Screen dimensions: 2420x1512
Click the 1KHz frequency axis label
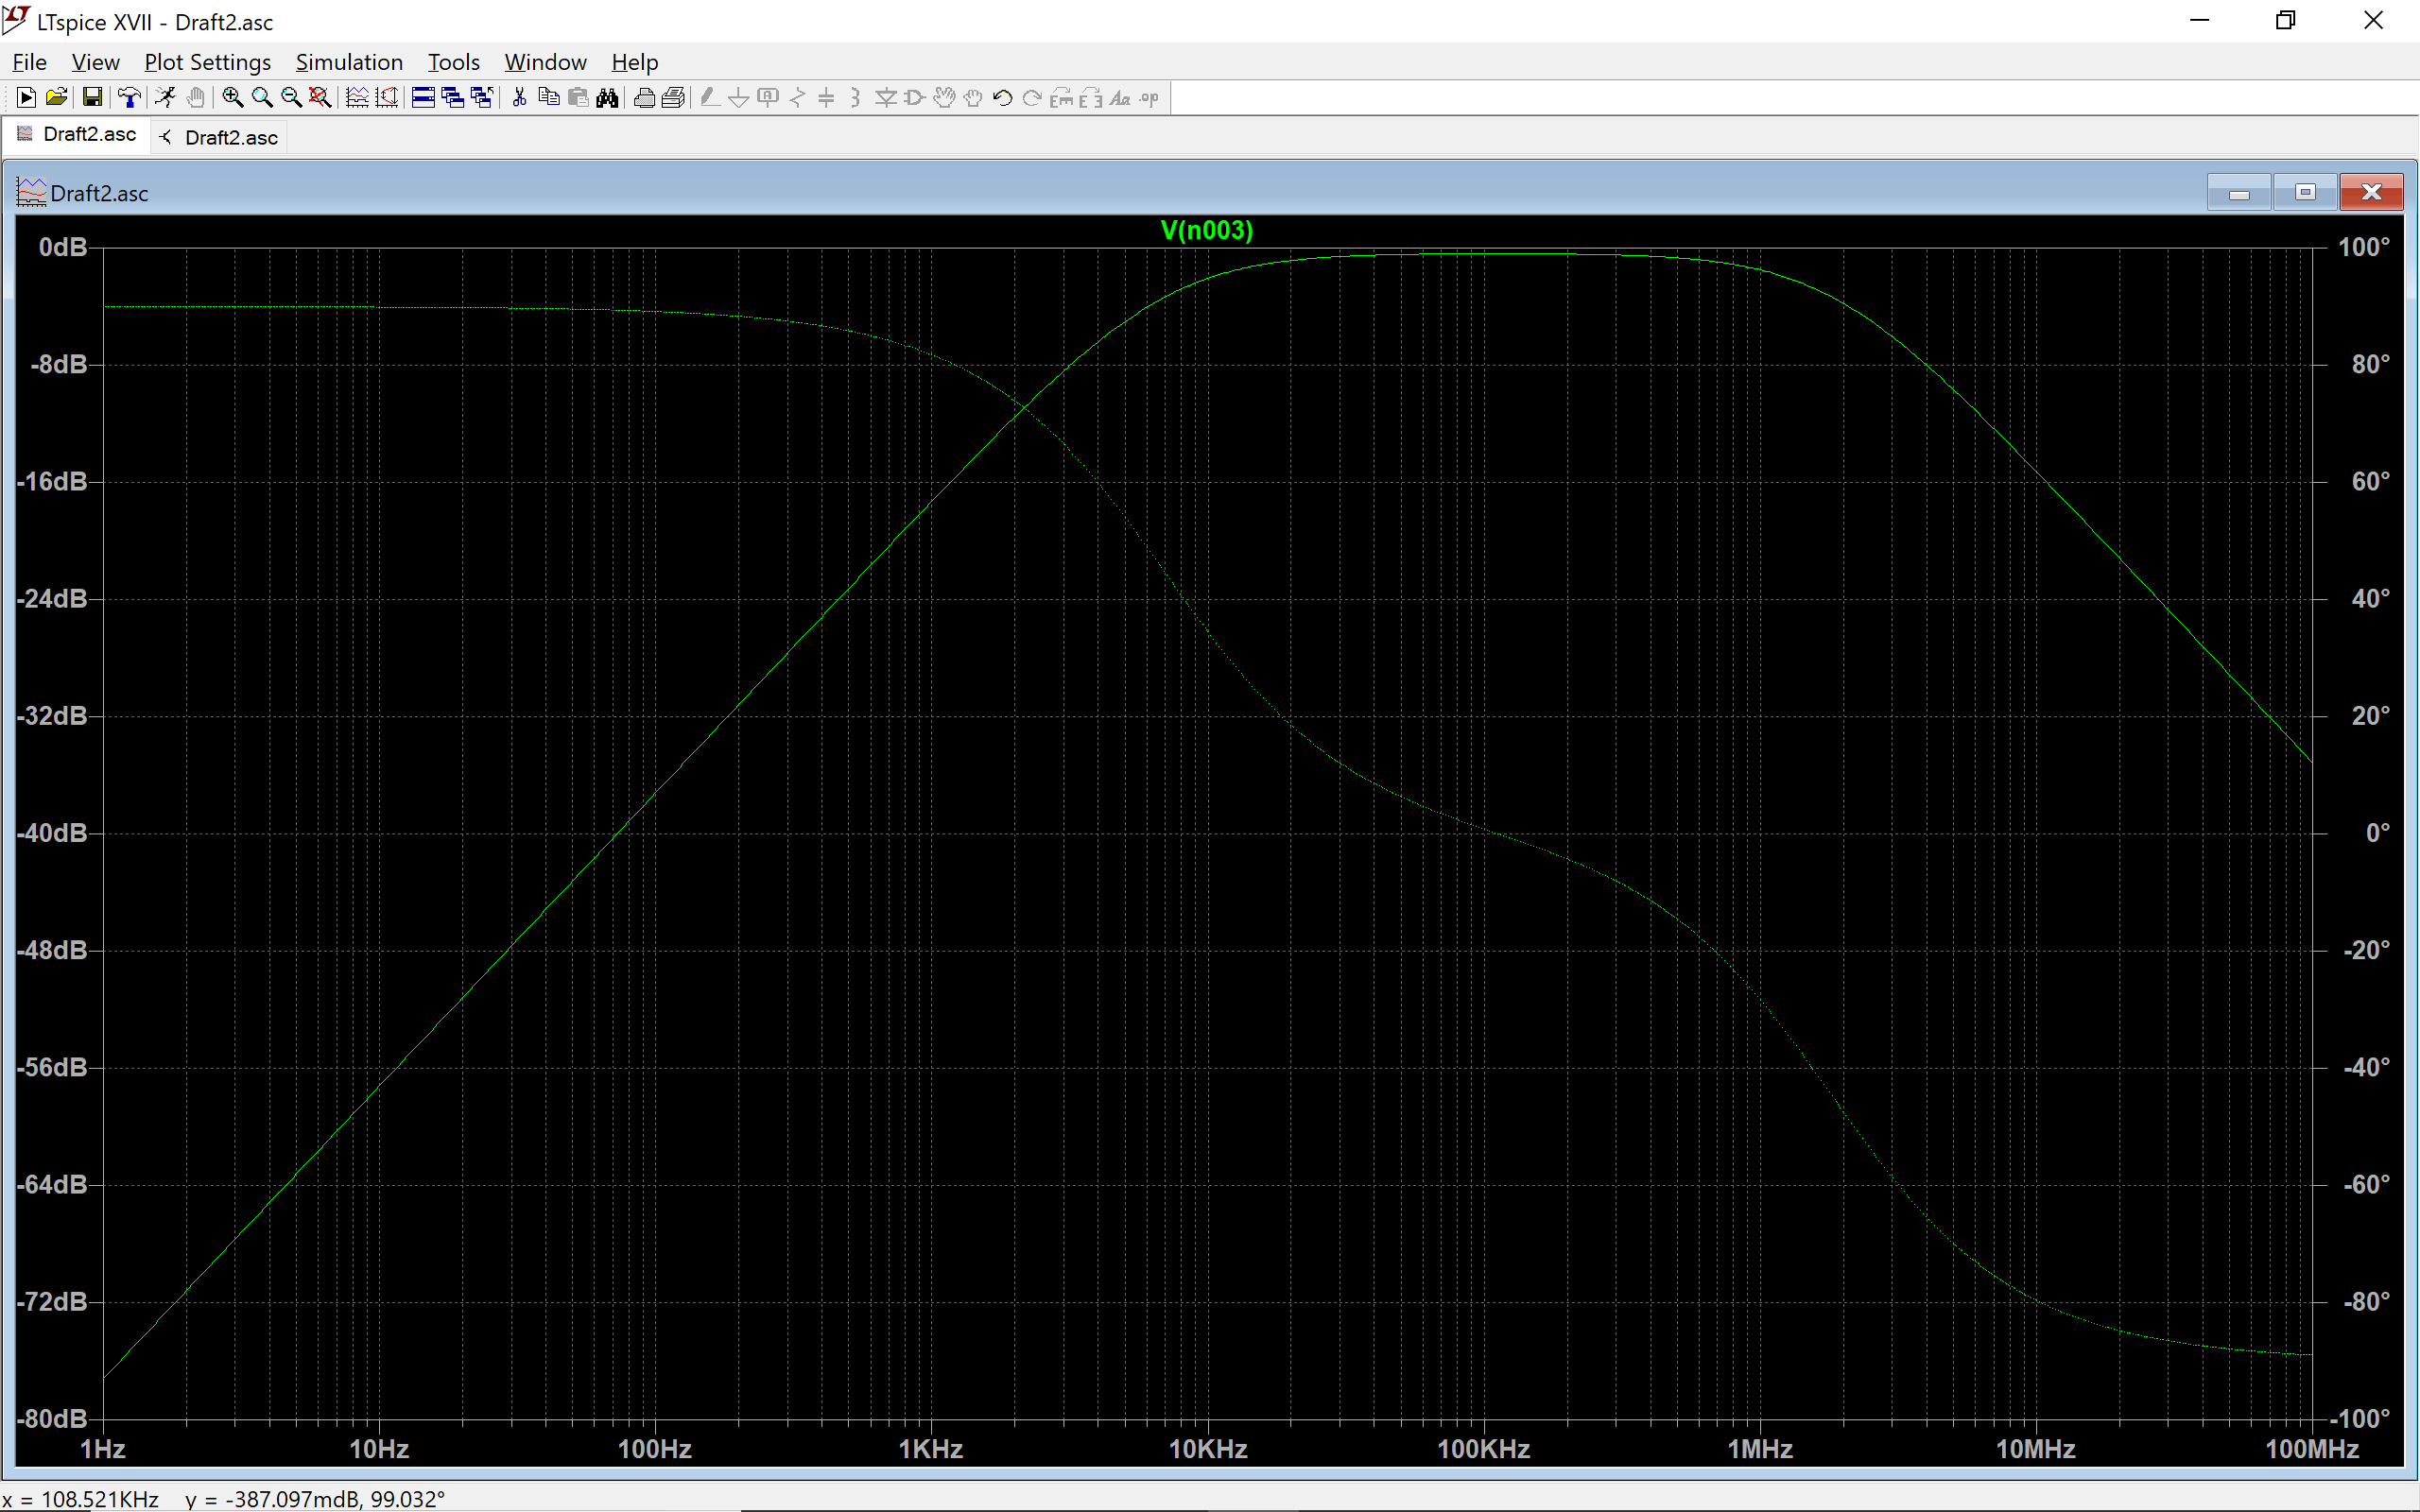pyautogui.click(x=930, y=1449)
